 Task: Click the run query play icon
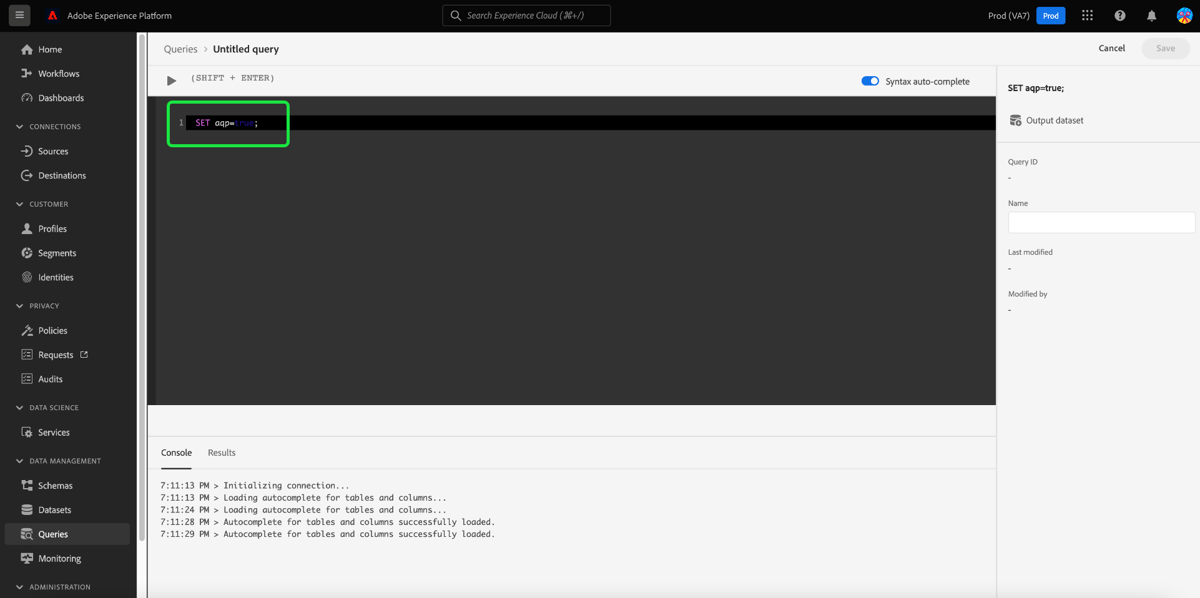pyautogui.click(x=170, y=78)
